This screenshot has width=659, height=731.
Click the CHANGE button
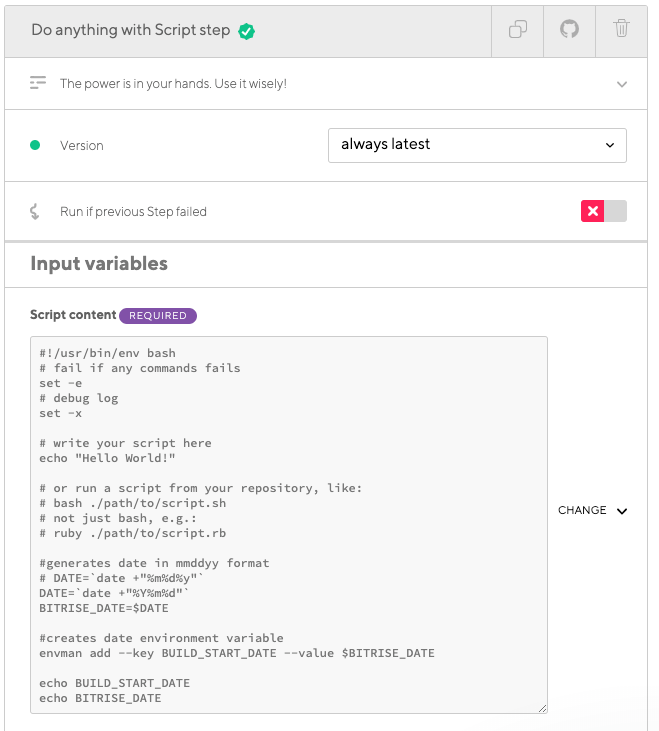[x=592, y=510]
